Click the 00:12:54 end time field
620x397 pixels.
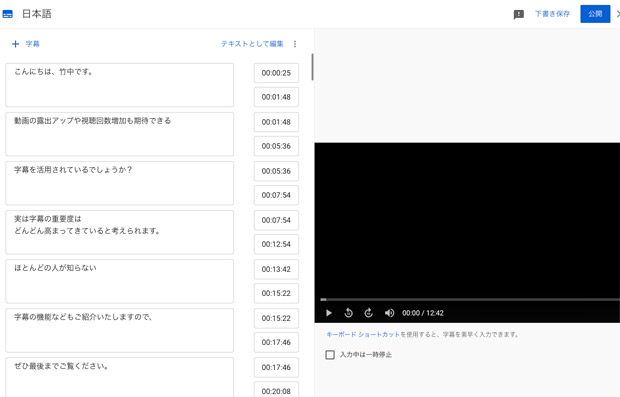tap(276, 244)
